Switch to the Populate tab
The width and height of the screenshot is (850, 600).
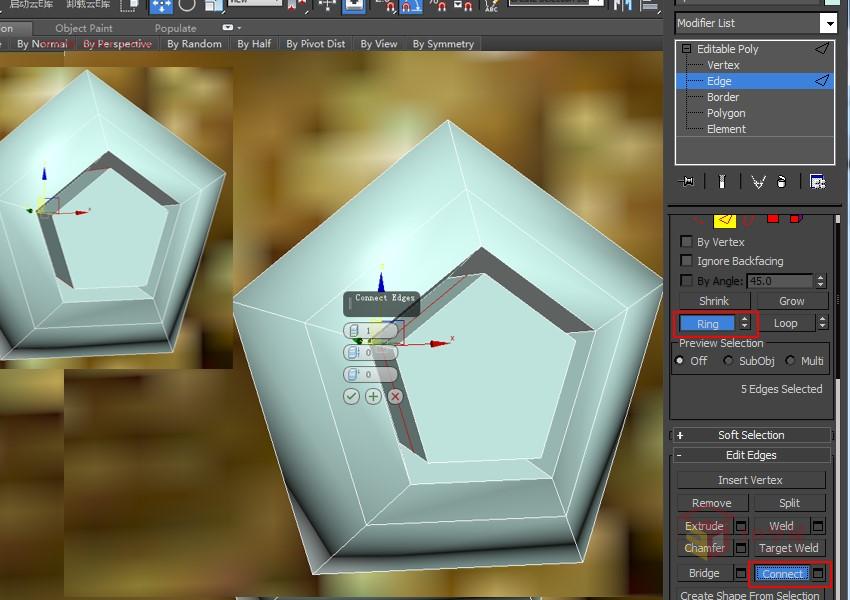pos(175,27)
